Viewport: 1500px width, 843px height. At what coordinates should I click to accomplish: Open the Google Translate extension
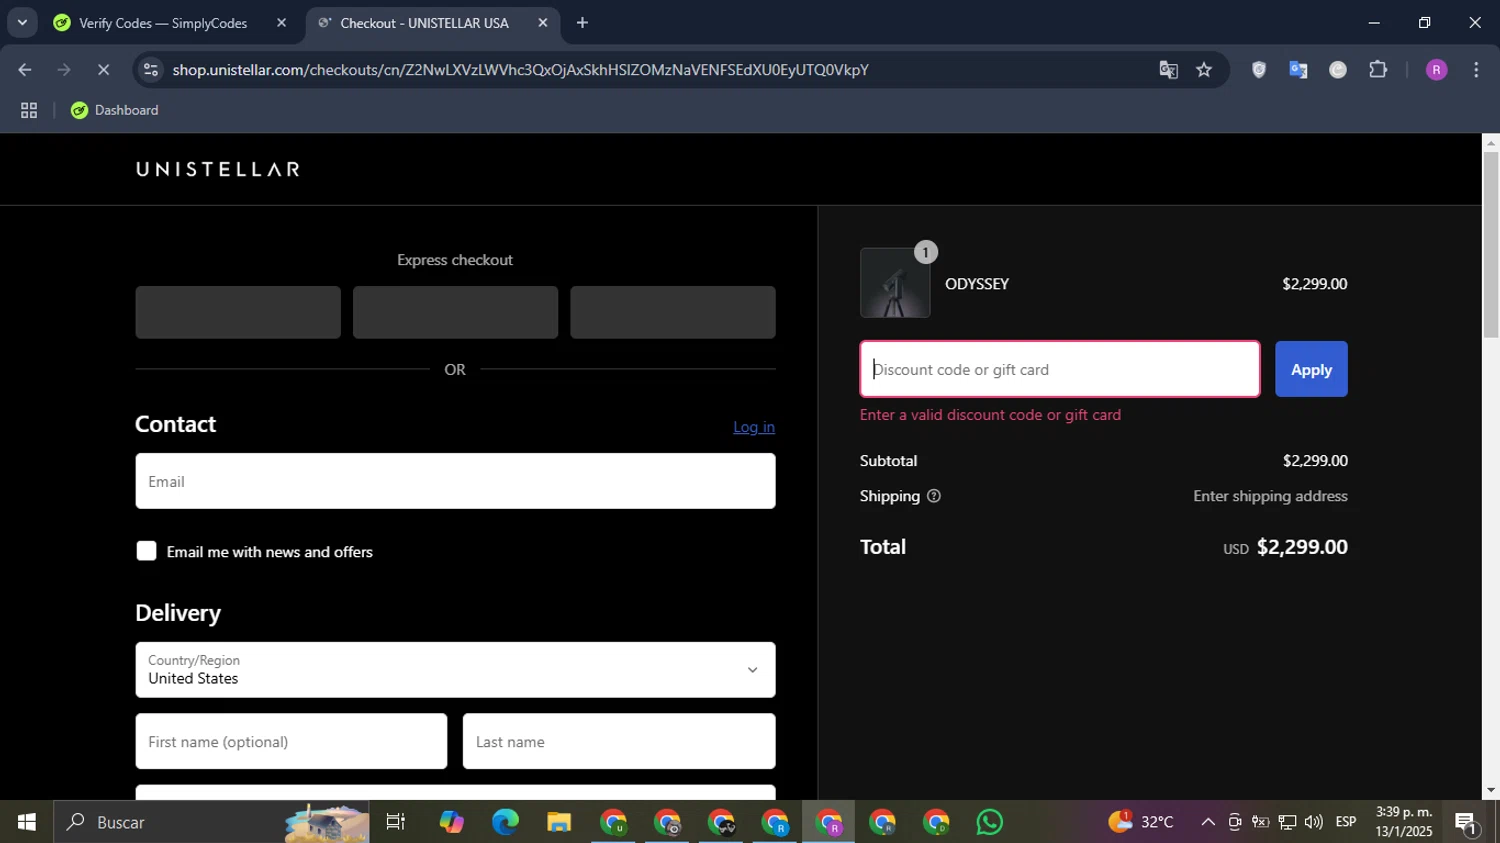click(1298, 70)
